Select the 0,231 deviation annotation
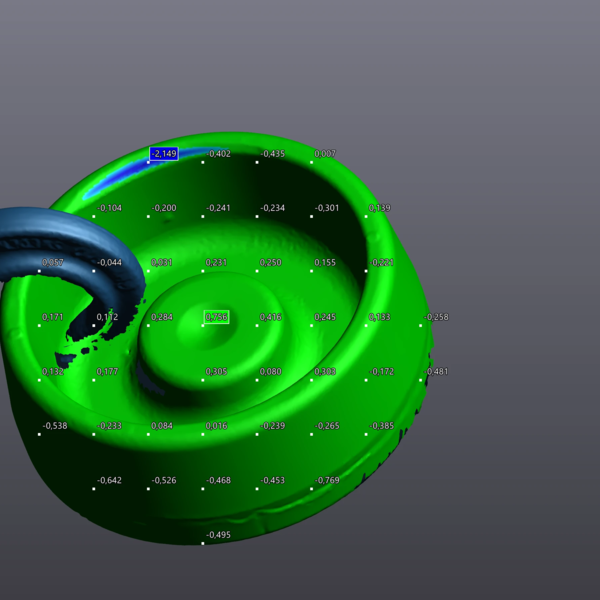Image resolution: width=600 pixels, height=600 pixels. [x=217, y=262]
